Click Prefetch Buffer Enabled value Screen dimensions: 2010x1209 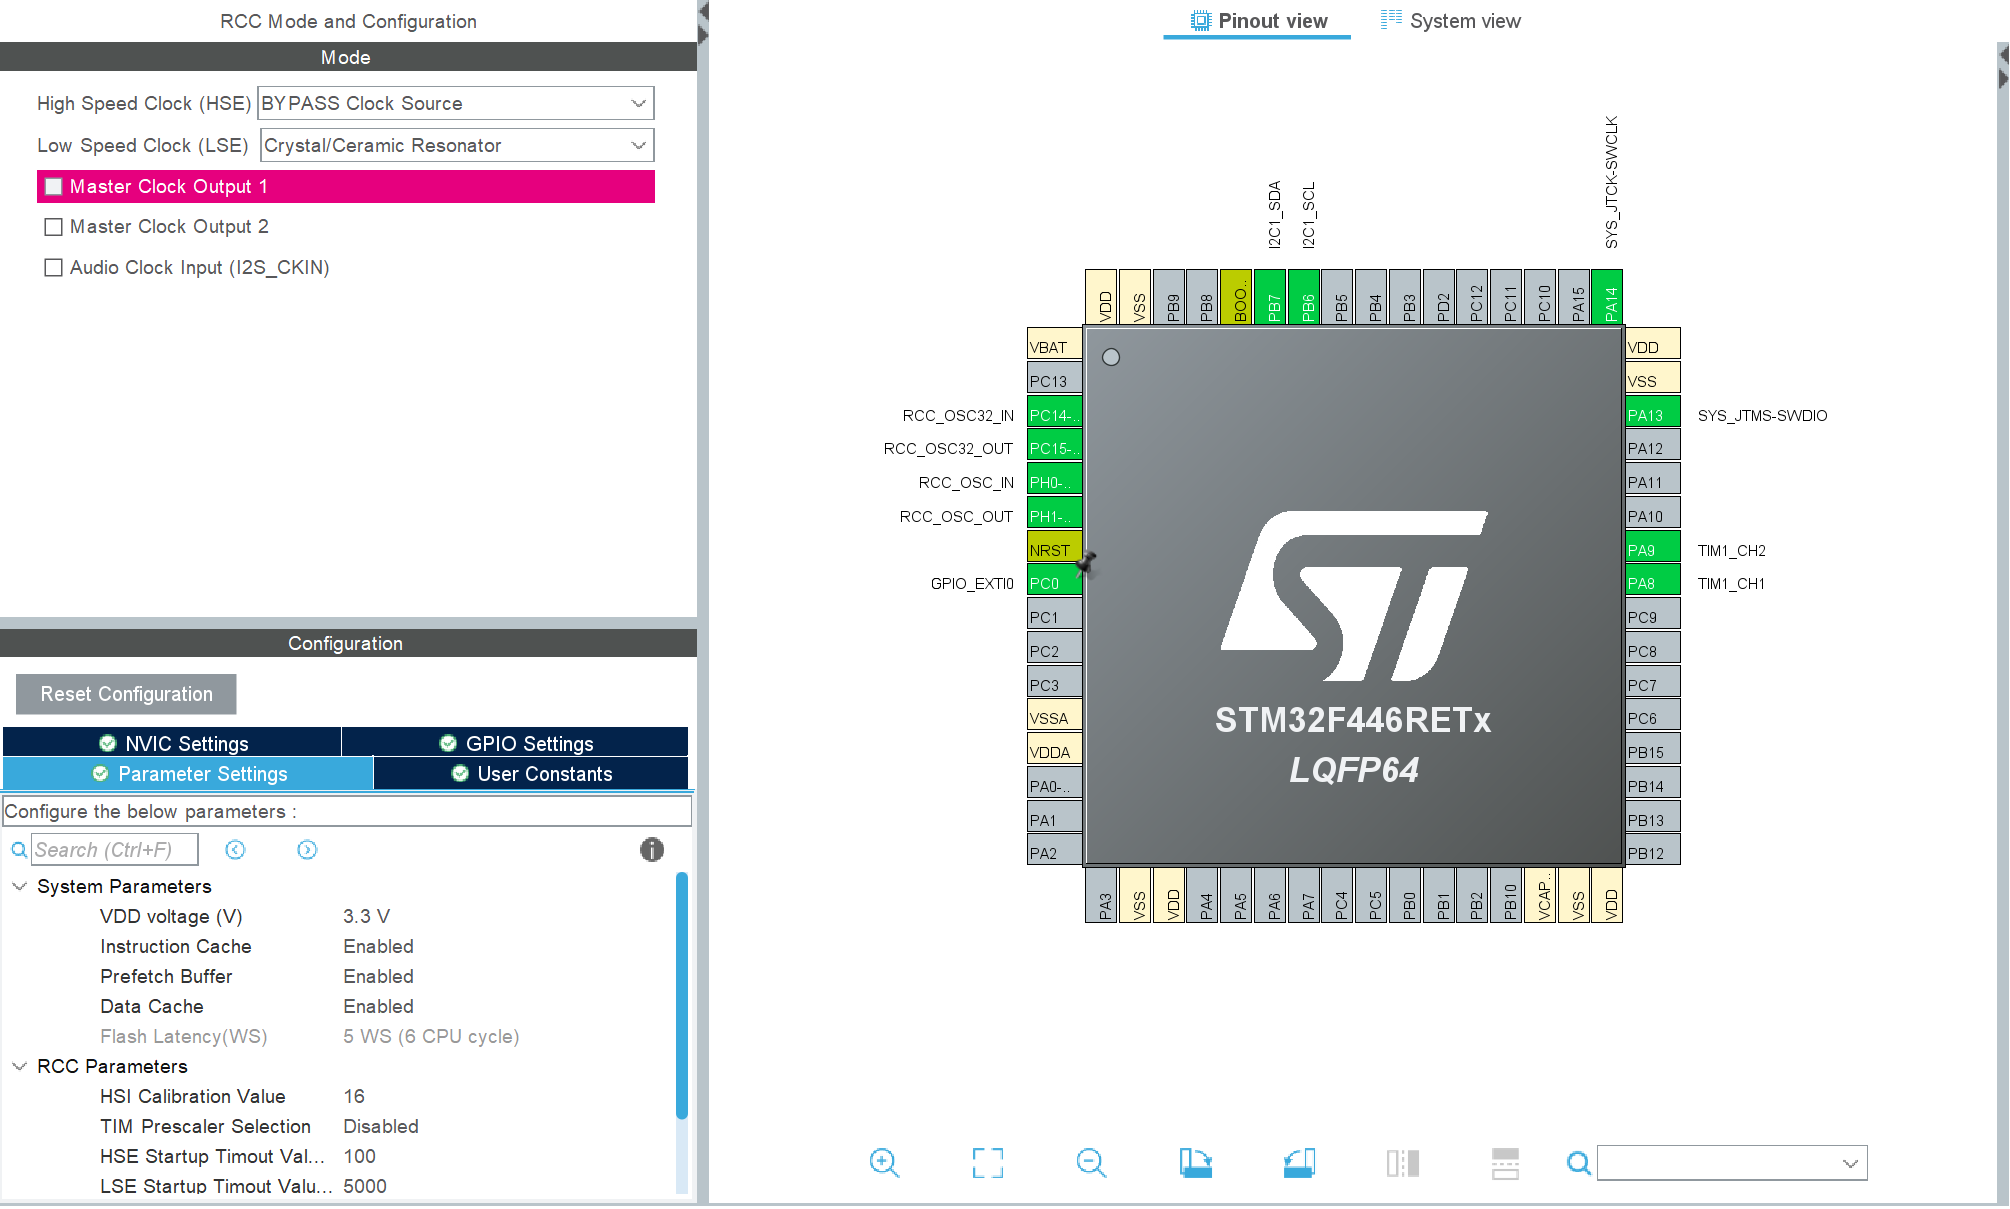pyautogui.click(x=378, y=977)
